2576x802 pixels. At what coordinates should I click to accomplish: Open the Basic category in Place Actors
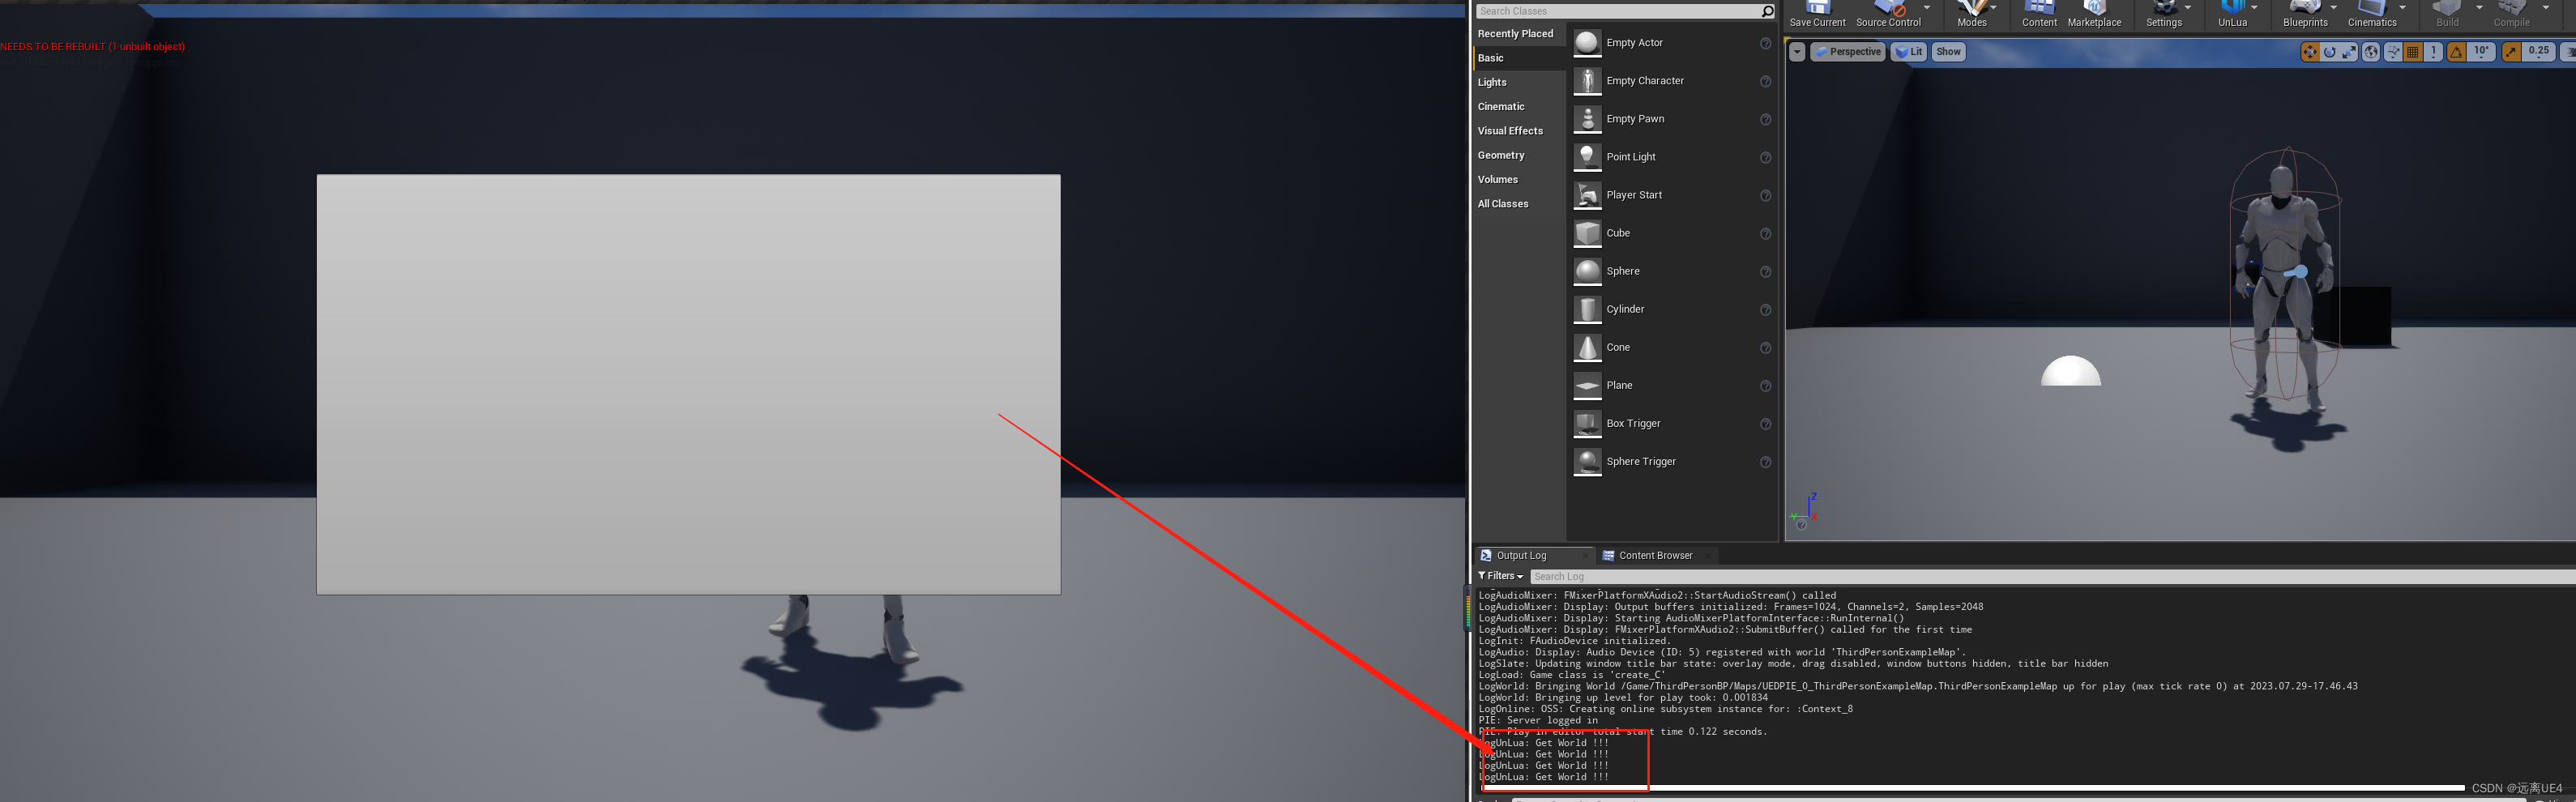1491,57
